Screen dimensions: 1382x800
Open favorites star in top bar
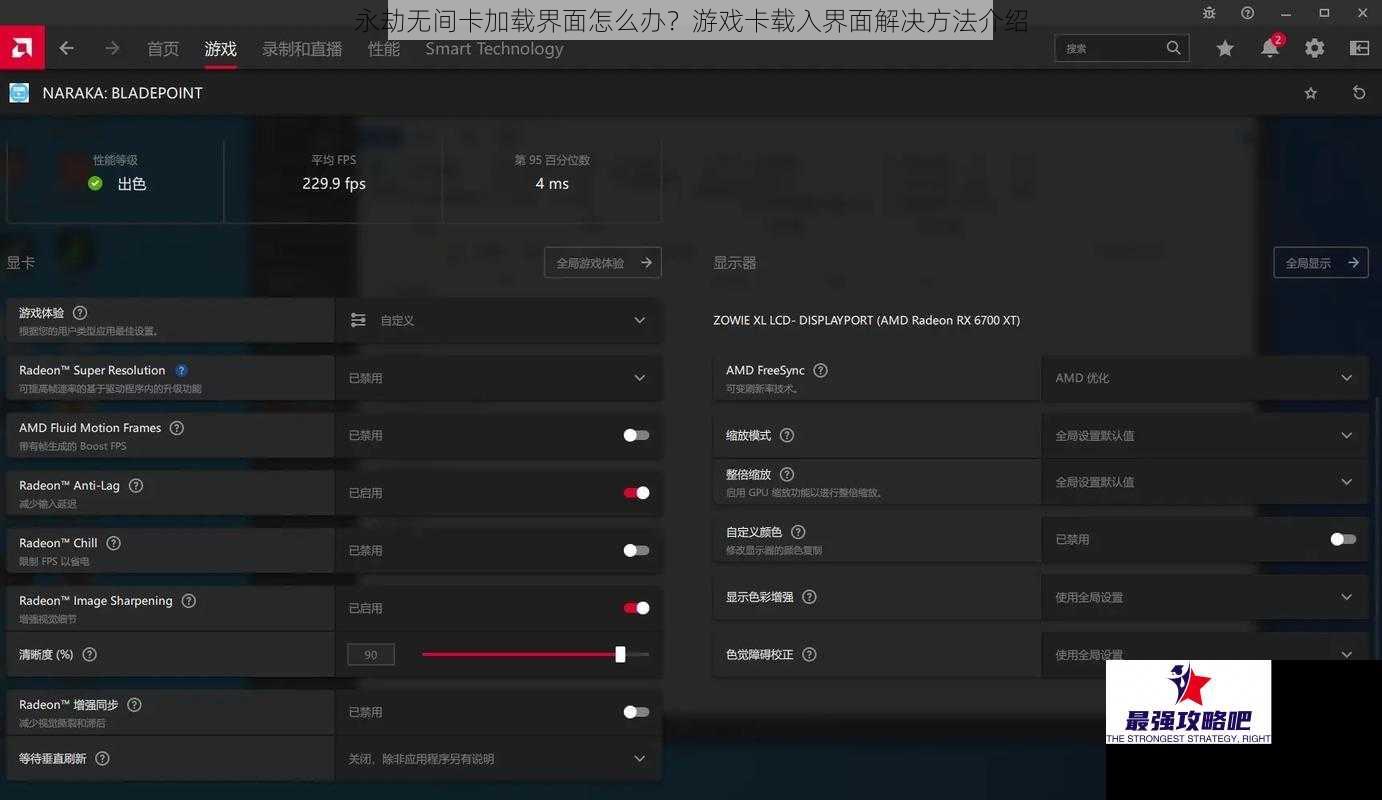click(1225, 48)
